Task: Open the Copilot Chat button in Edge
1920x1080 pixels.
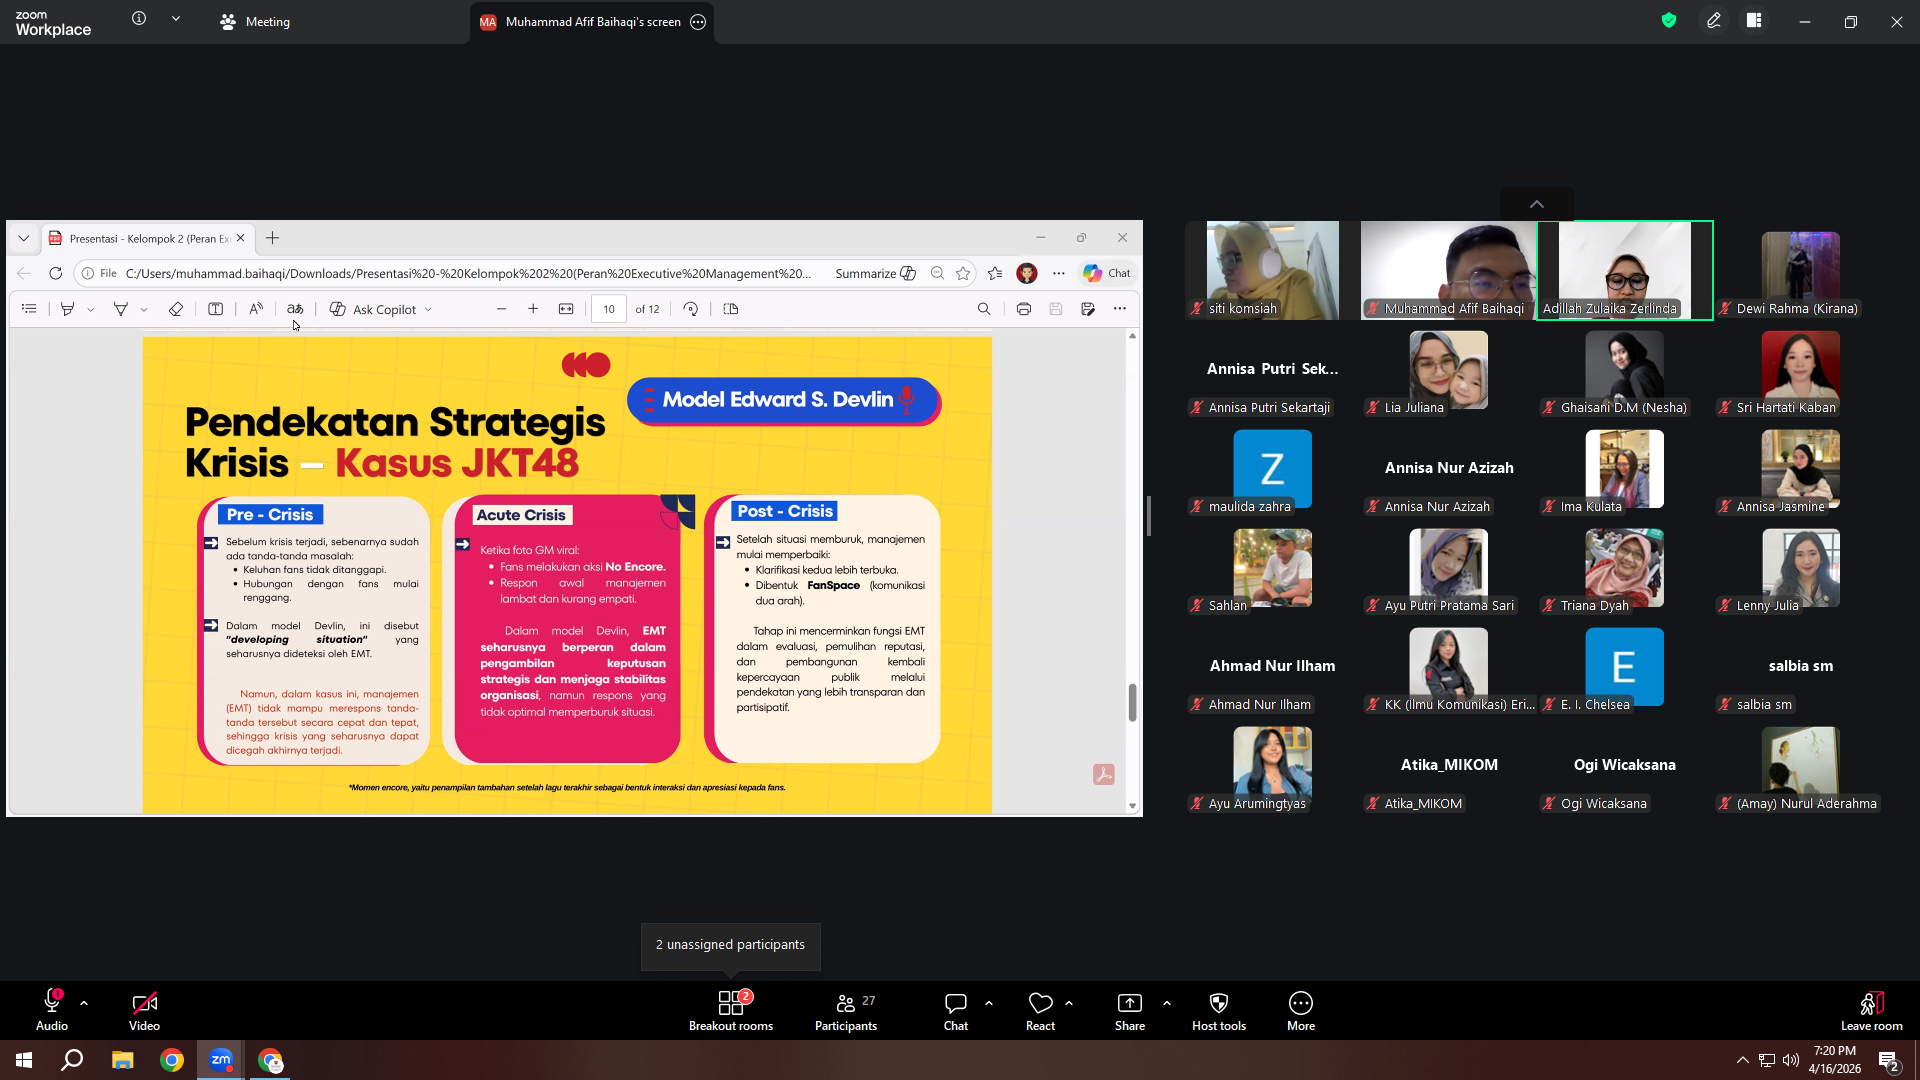Action: point(1107,273)
